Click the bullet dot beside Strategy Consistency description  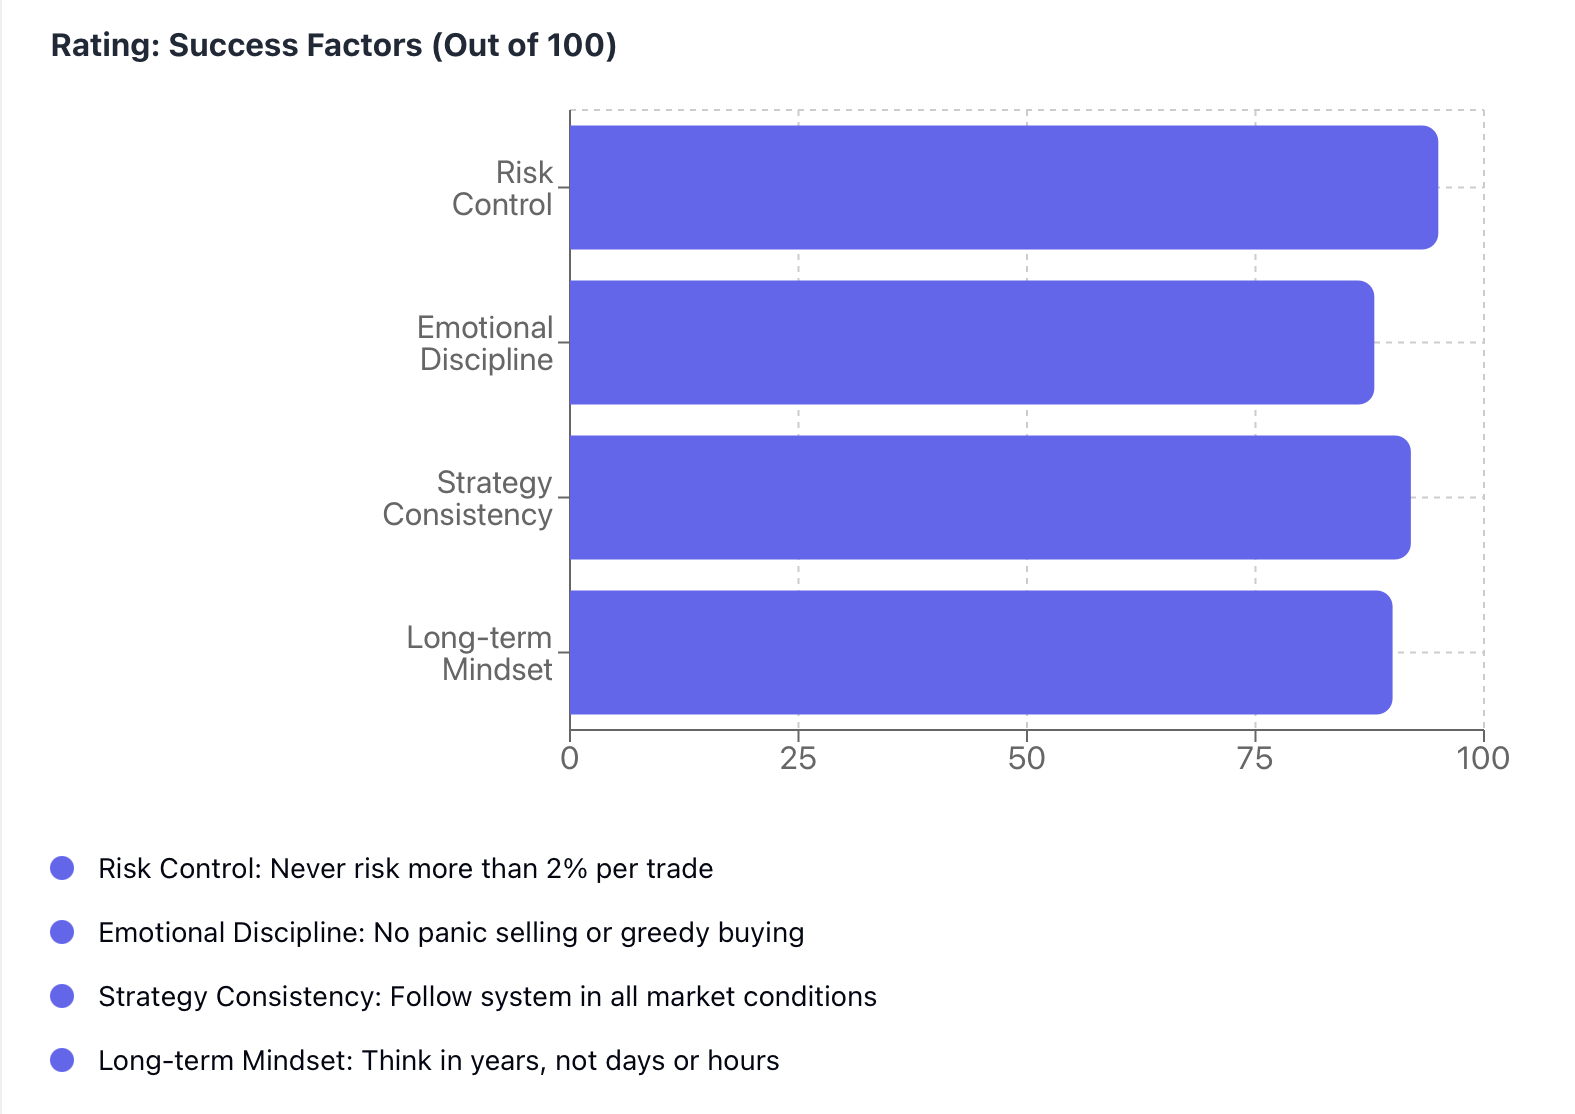point(62,996)
